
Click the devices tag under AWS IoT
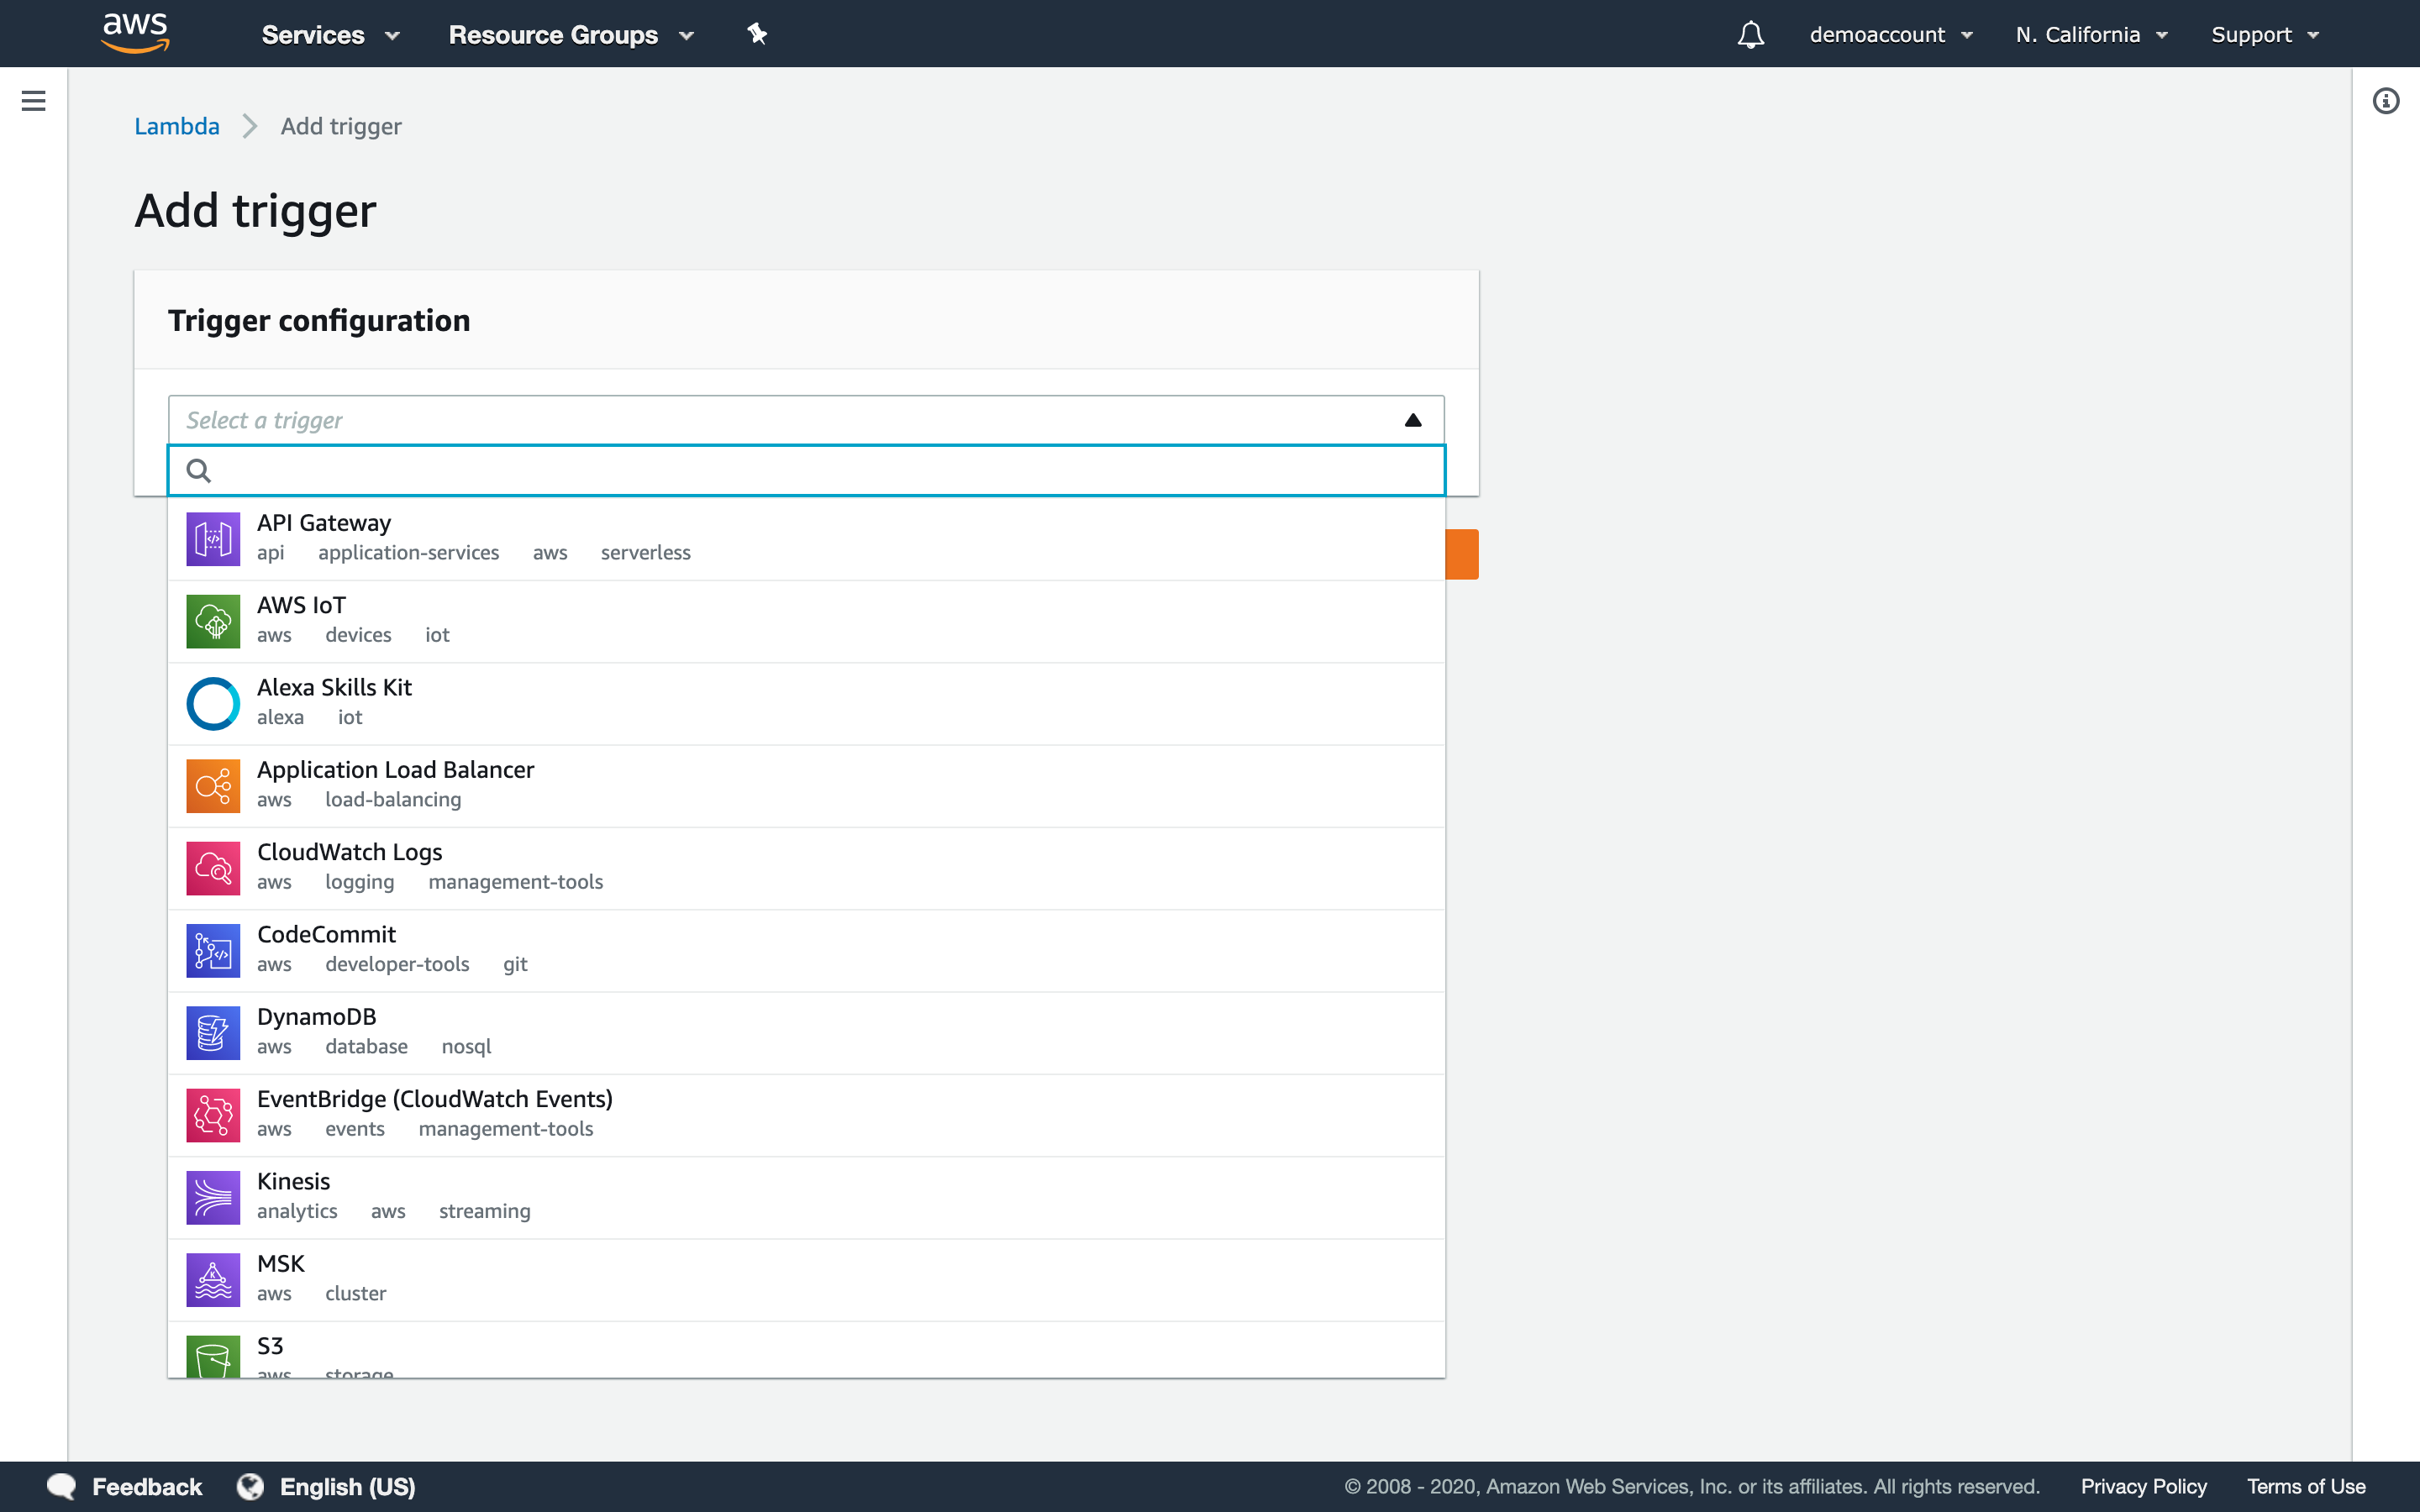pyautogui.click(x=358, y=635)
